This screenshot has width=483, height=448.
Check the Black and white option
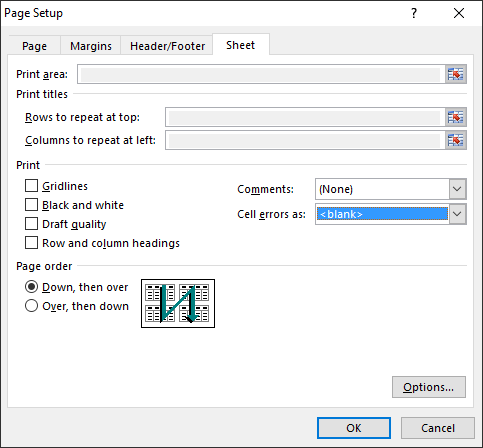point(31,205)
